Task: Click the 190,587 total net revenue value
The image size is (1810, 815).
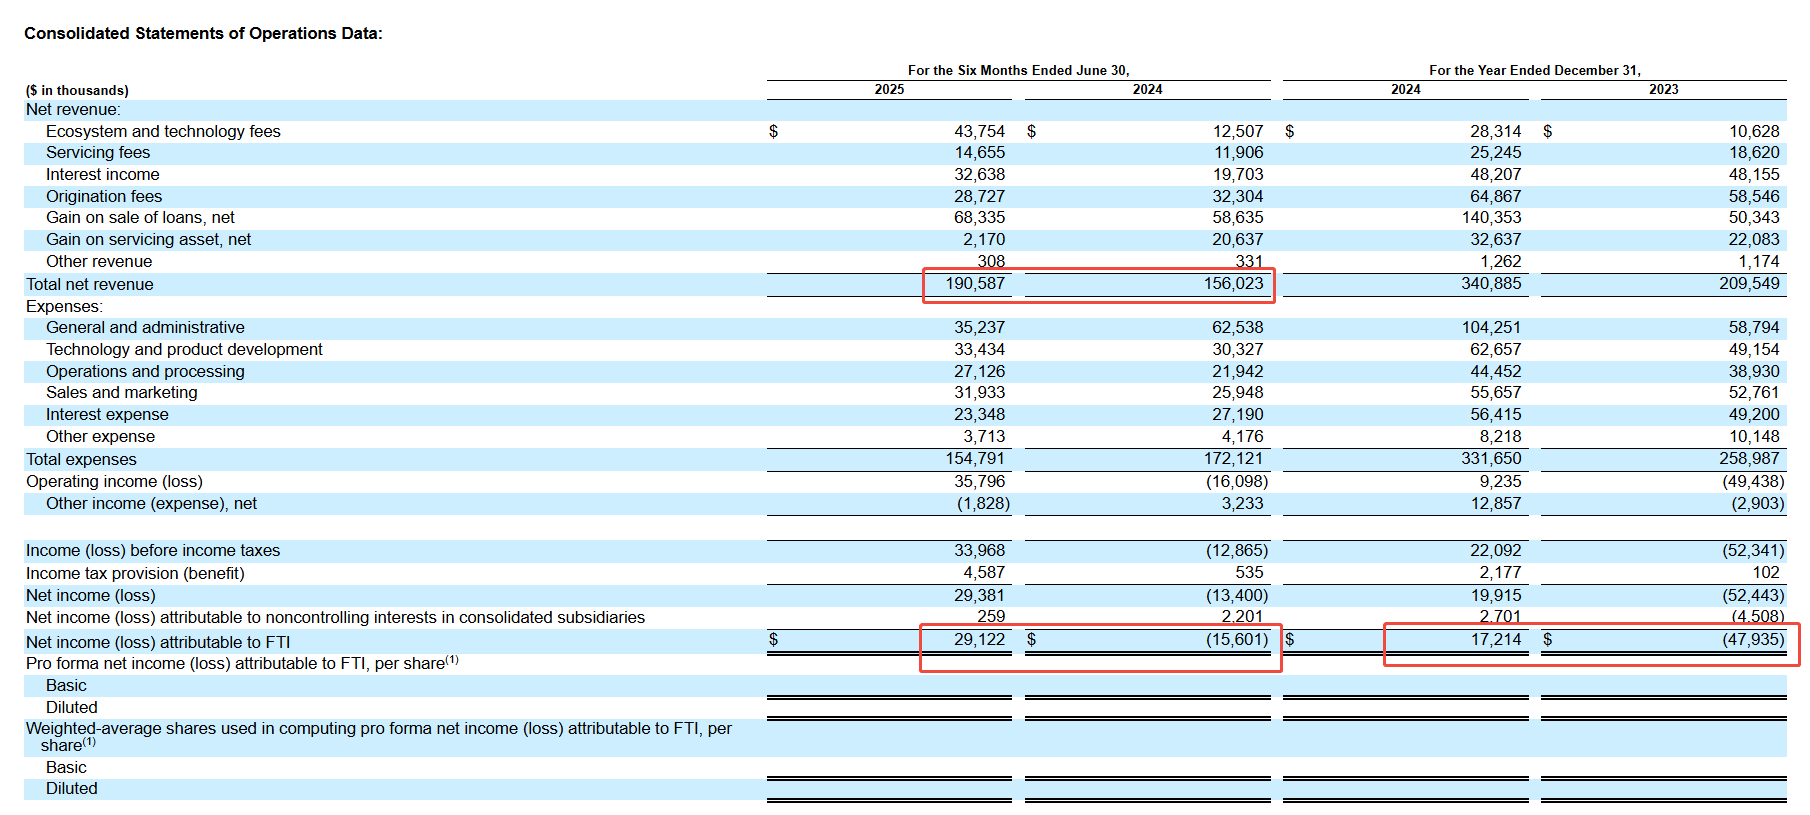Action: 975,284
